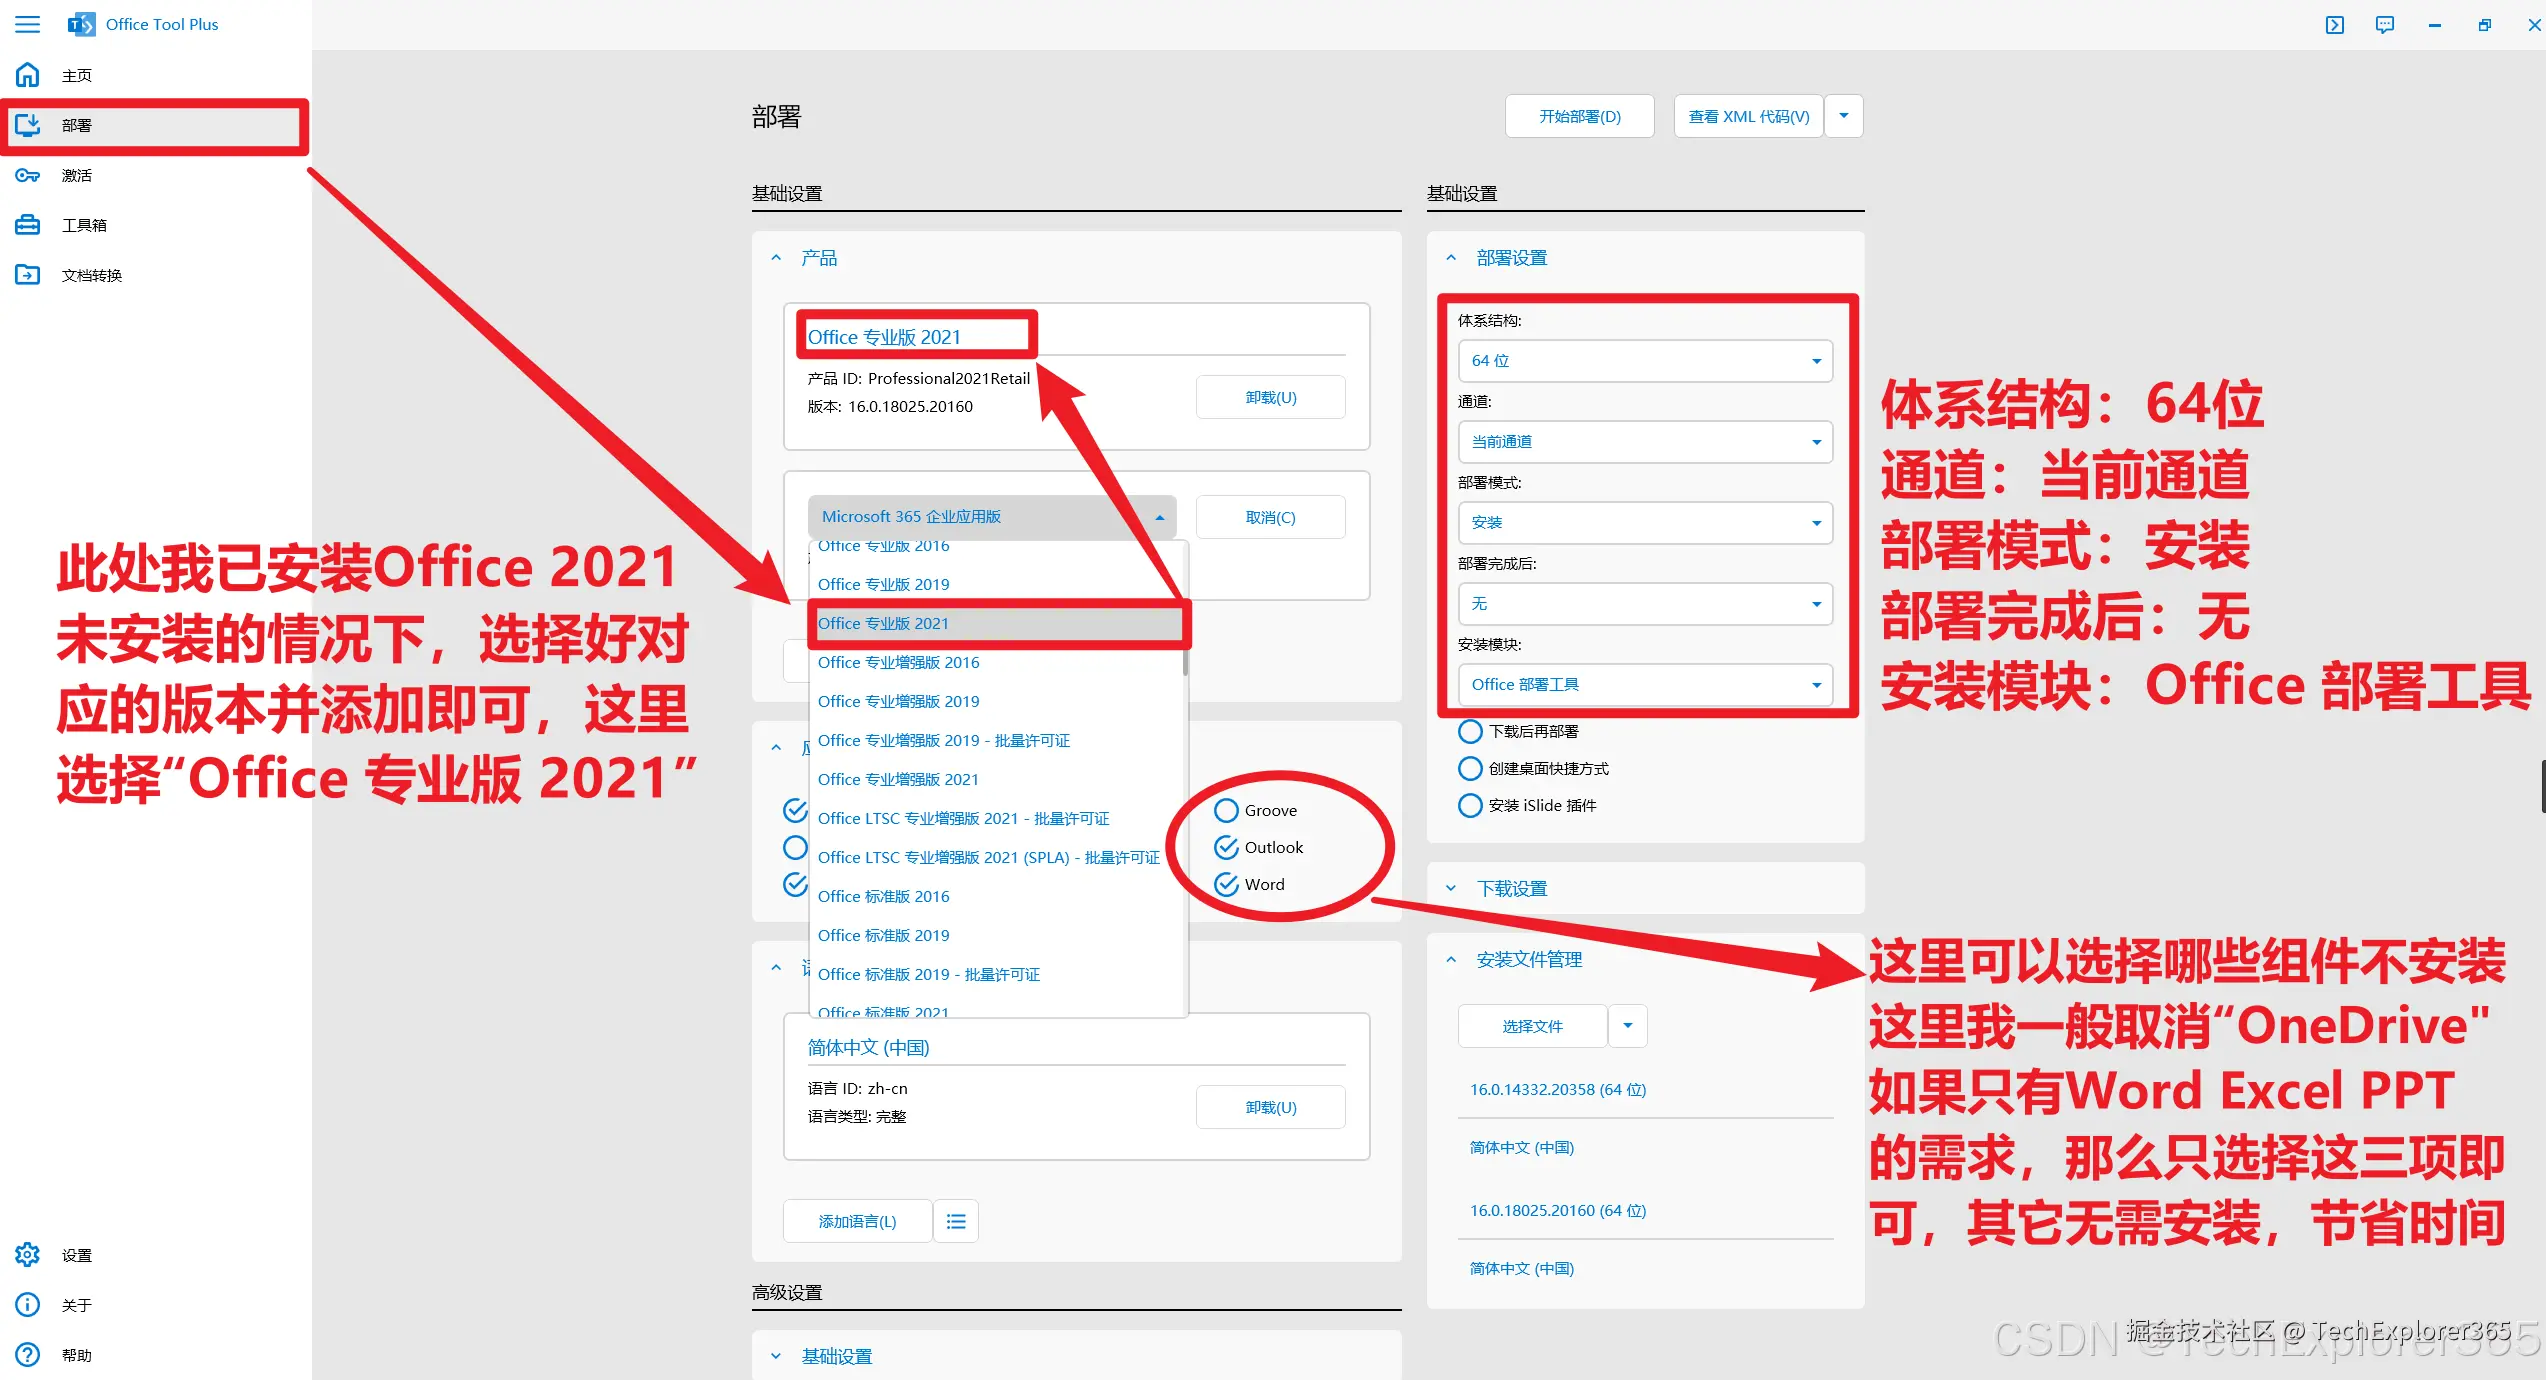Click the home icon in sidebar
Image resolution: width=2546 pixels, height=1380 pixels.
(28, 75)
